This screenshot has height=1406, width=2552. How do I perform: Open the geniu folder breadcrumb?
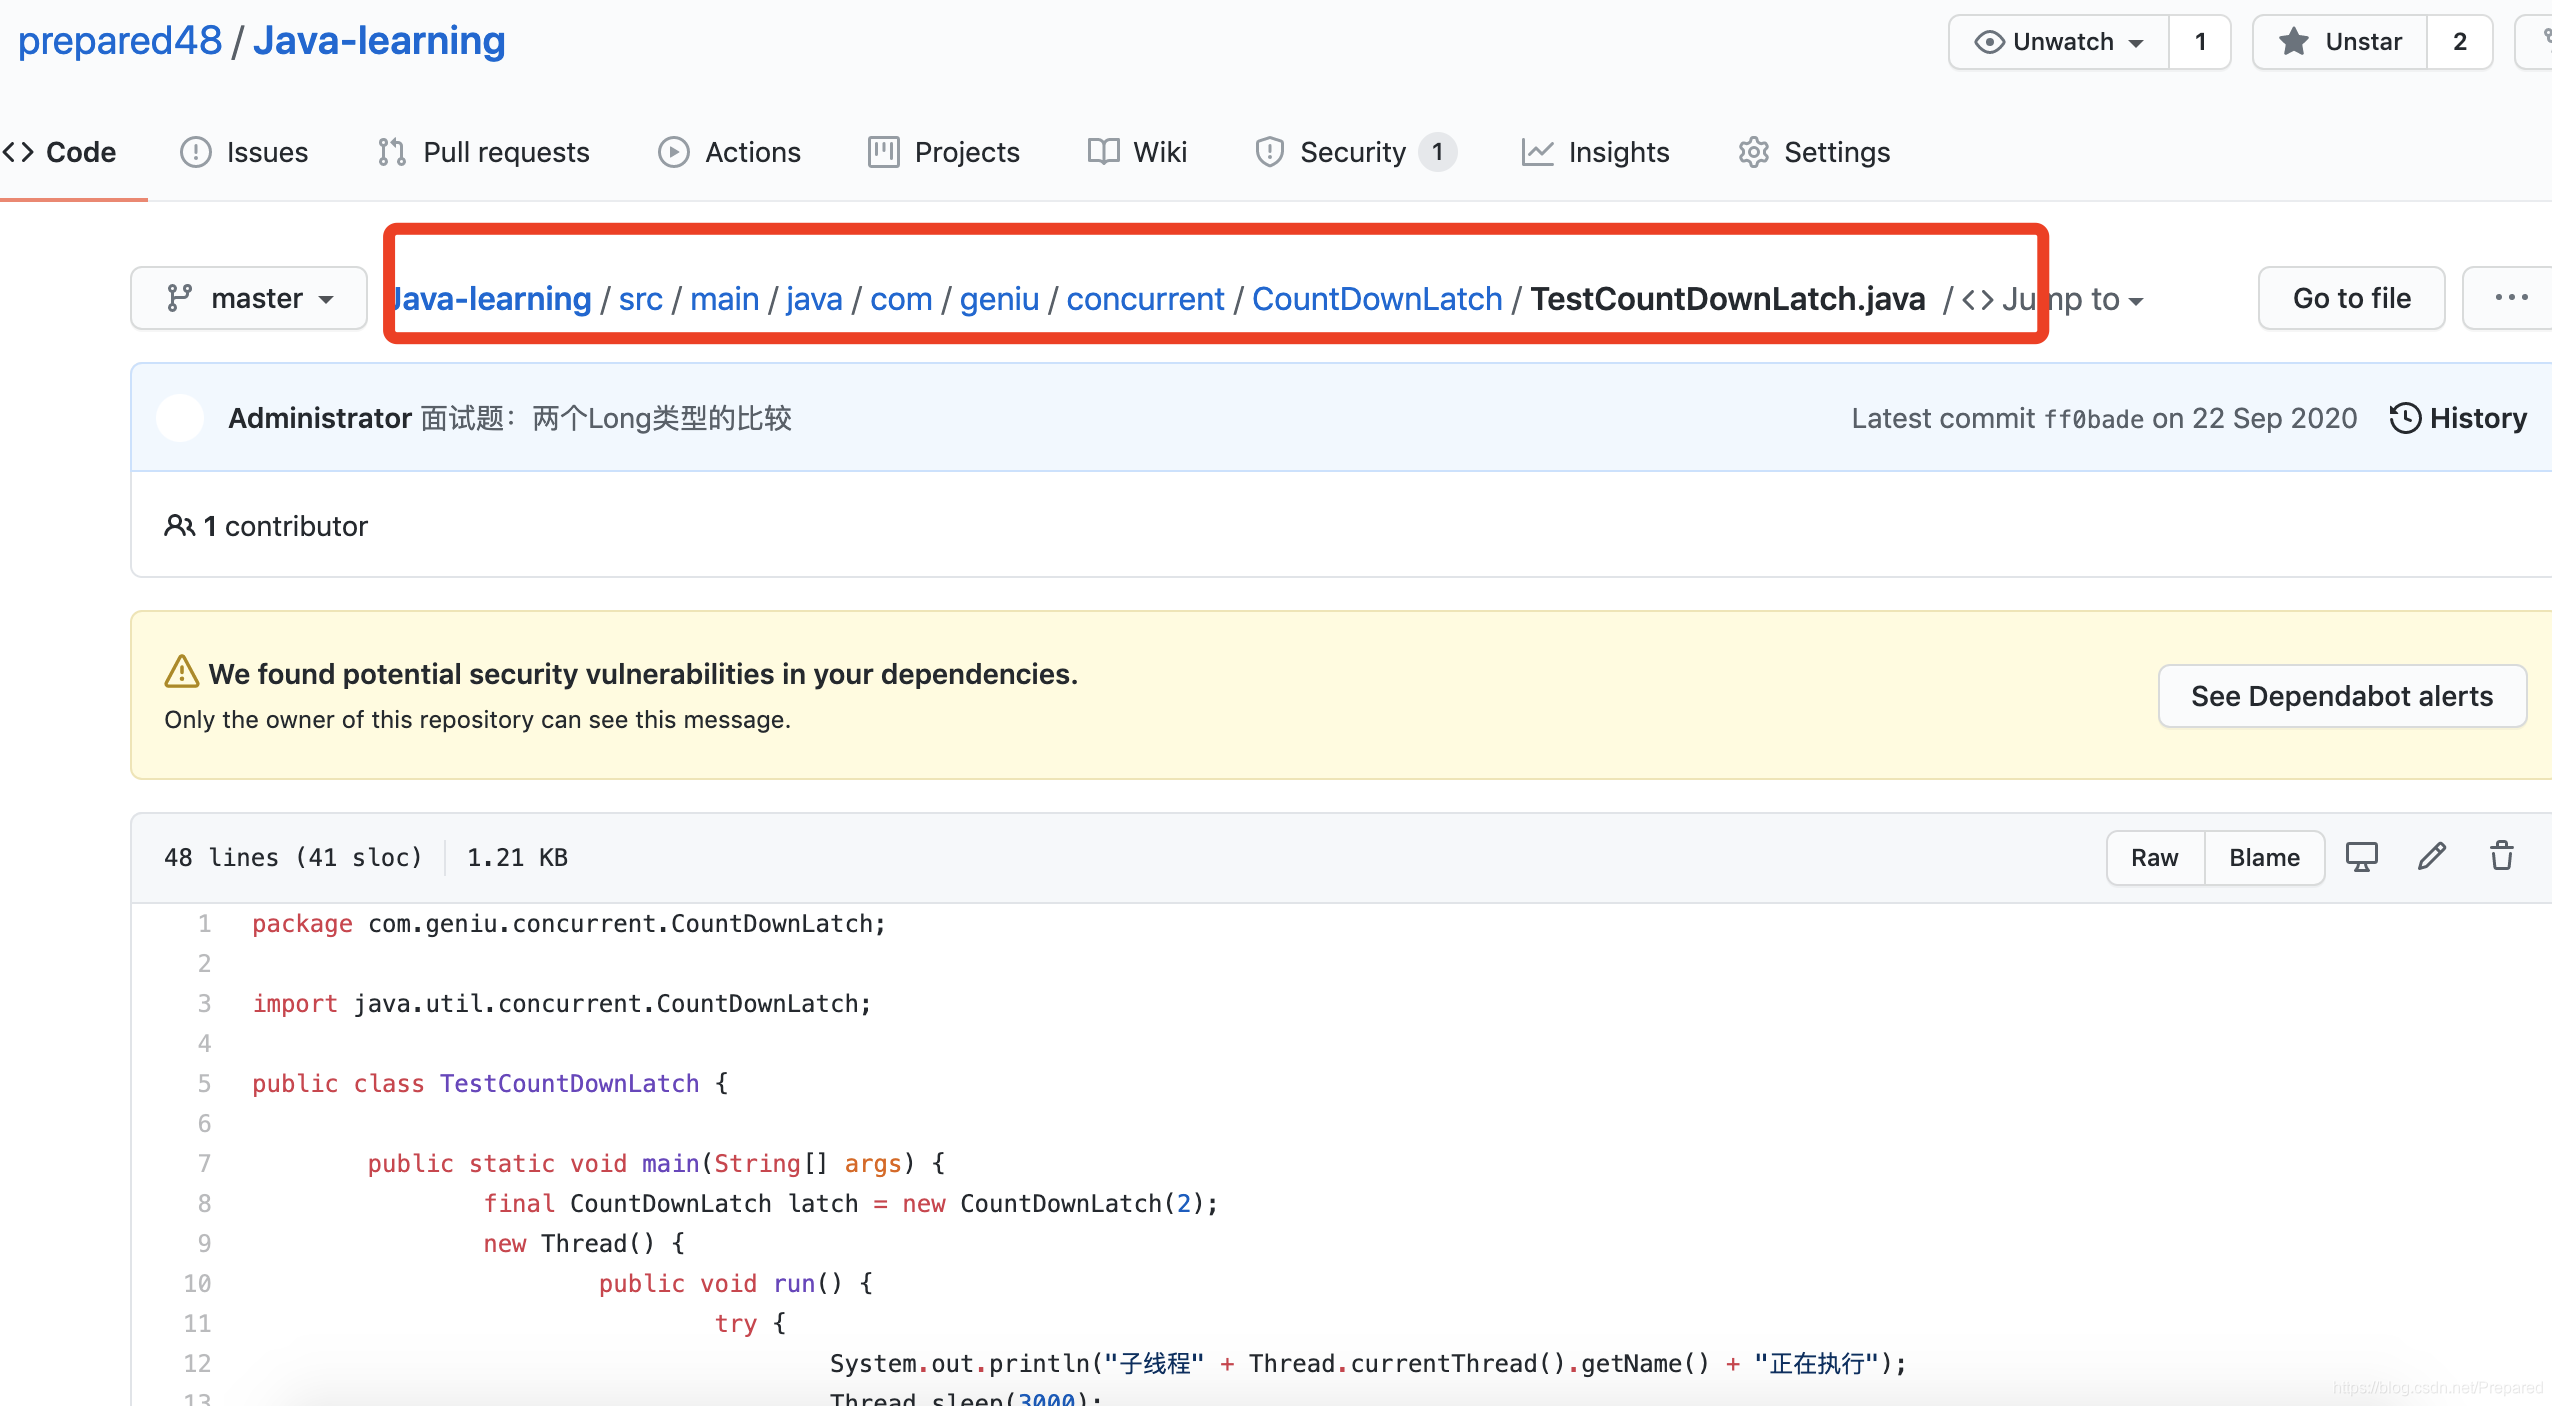[1000, 299]
